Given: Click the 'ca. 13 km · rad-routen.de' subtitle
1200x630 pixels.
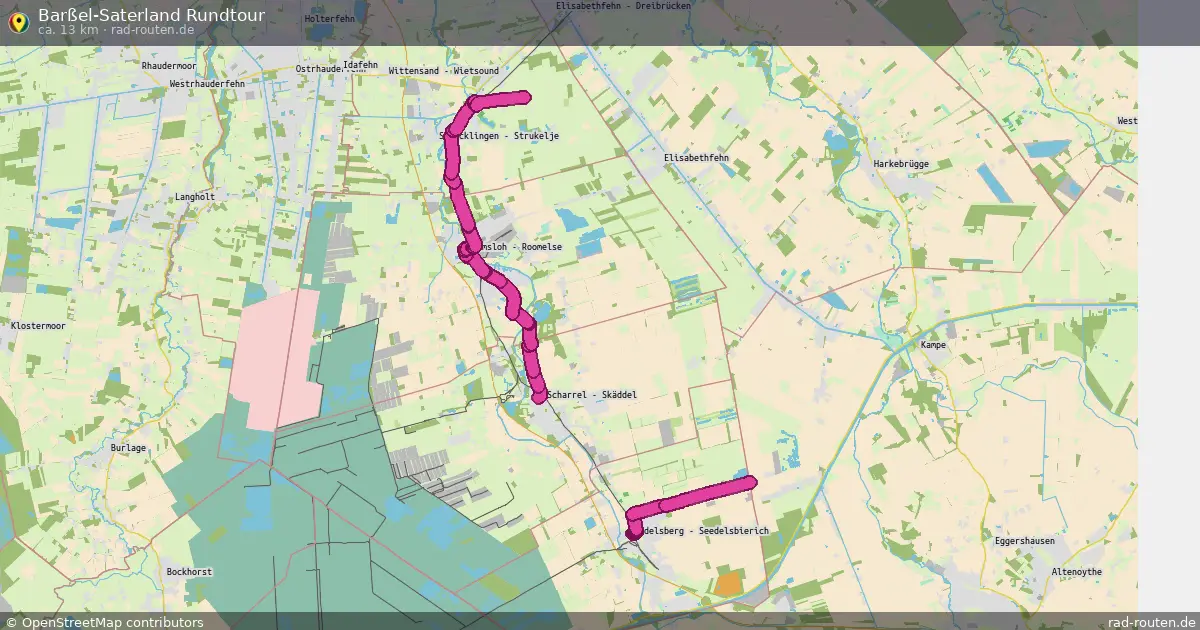Looking at the screenshot, I should pyautogui.click(x=116, y=31).
